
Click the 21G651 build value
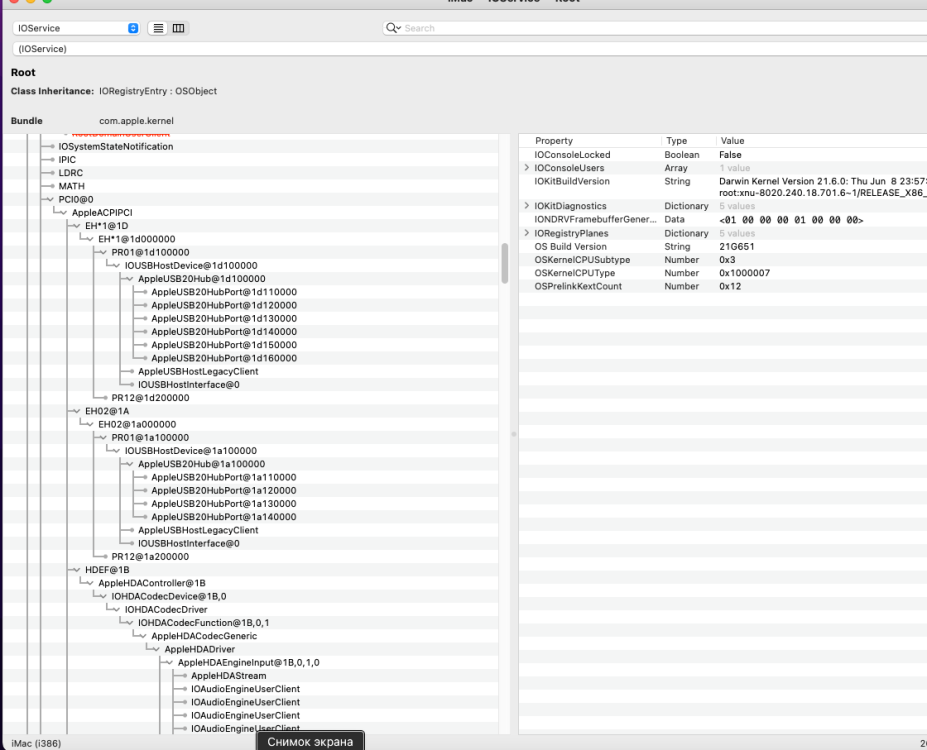click(737, 246)
